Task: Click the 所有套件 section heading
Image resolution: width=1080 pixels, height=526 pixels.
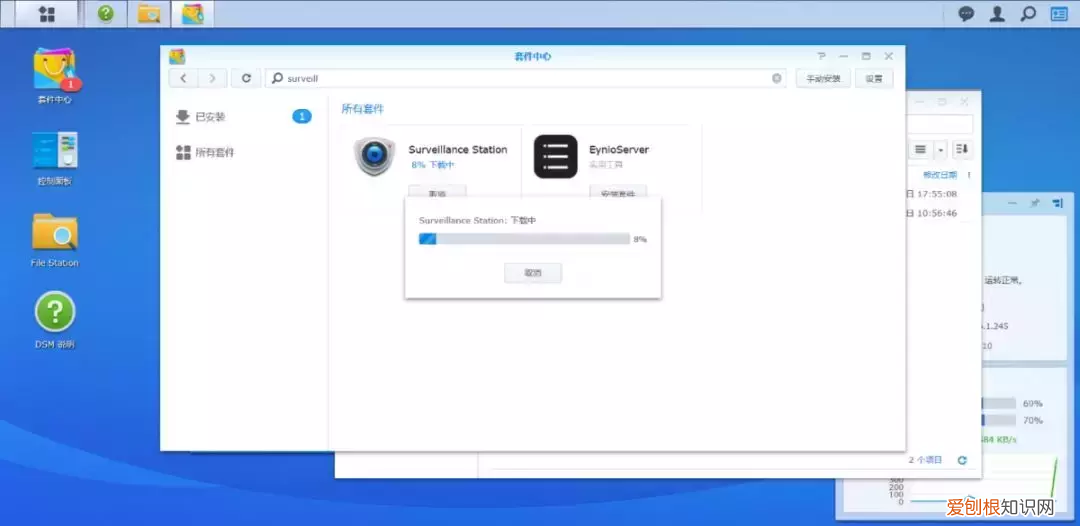Action: click(362, 109)
